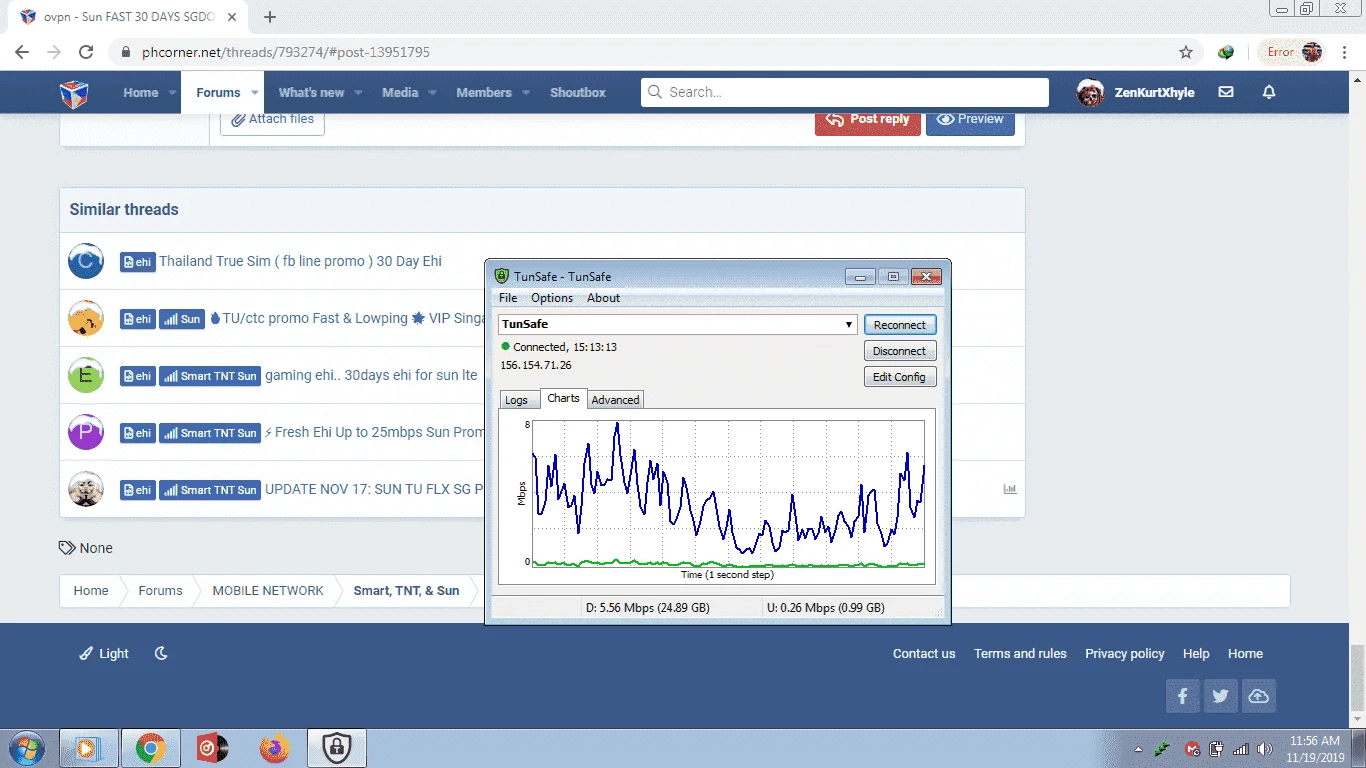Select the Charts tab
This screenshot has height=768, width=1366.
click(563, 398)
